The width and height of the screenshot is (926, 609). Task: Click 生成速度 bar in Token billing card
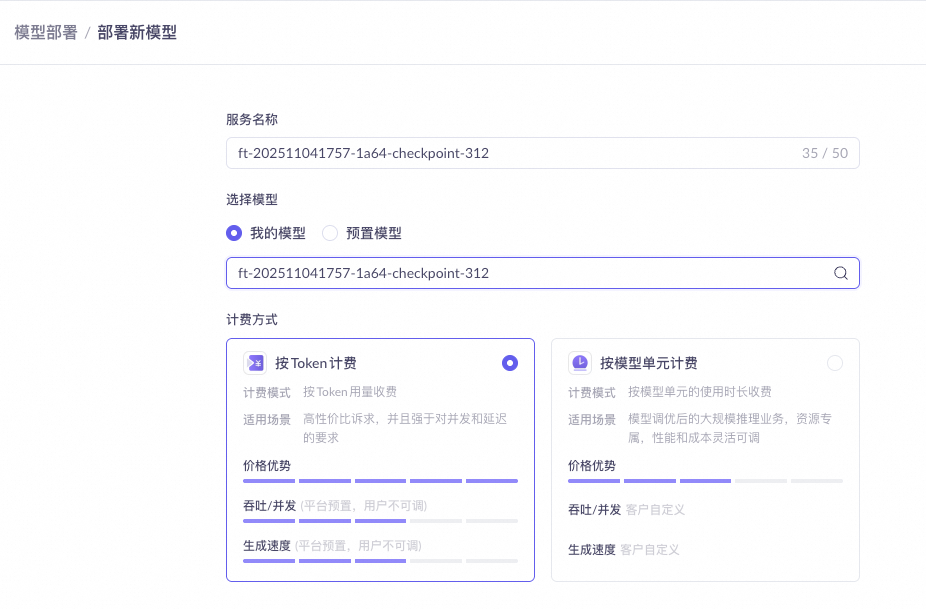pyautogui.click(x=380, y=561)
